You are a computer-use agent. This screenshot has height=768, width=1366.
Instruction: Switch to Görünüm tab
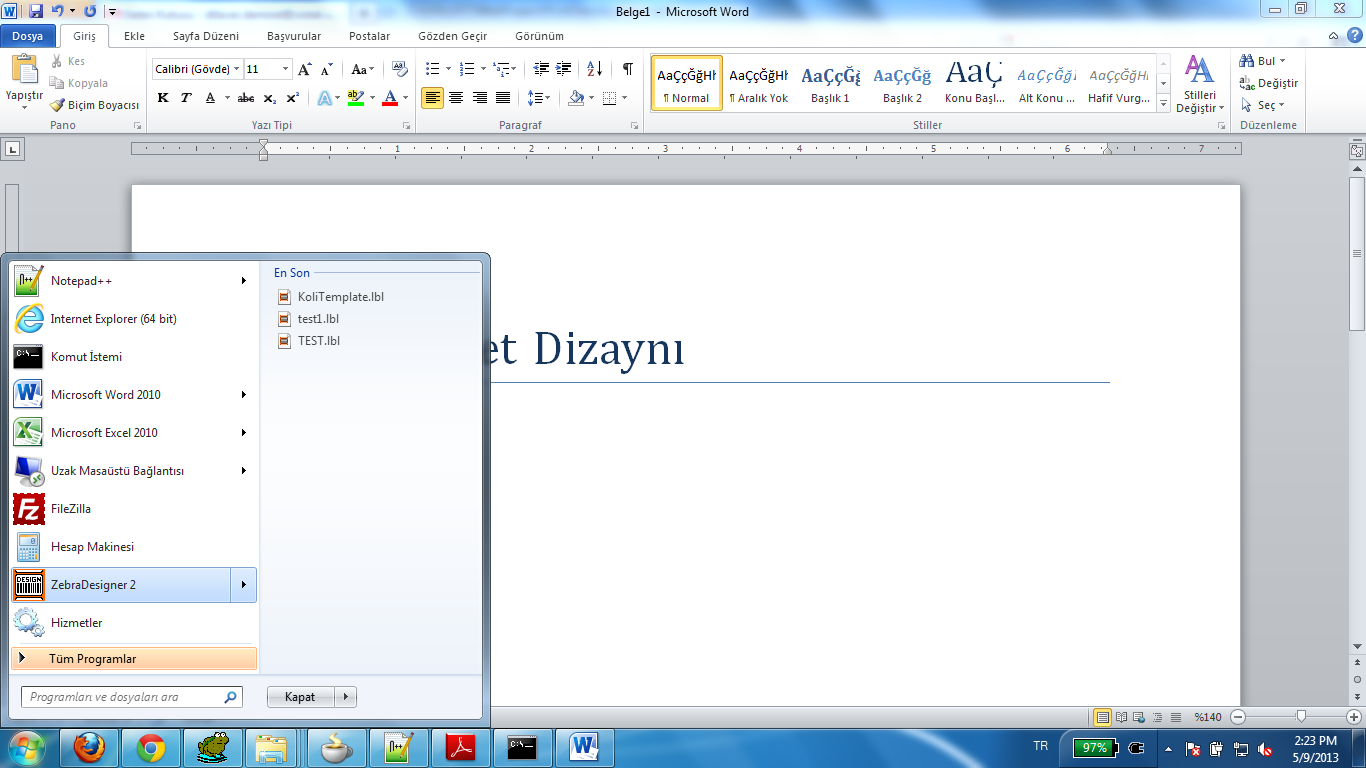click(x=539, y=36)
